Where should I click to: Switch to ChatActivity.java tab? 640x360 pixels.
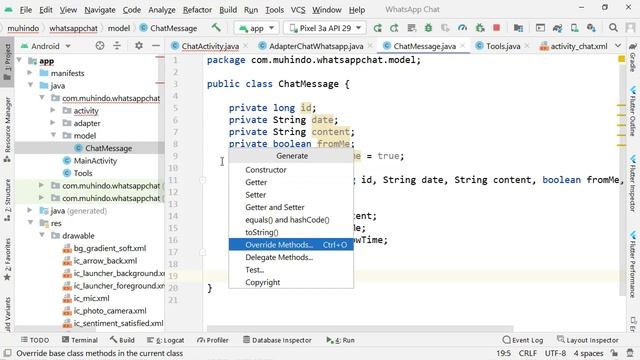(210, 46)
